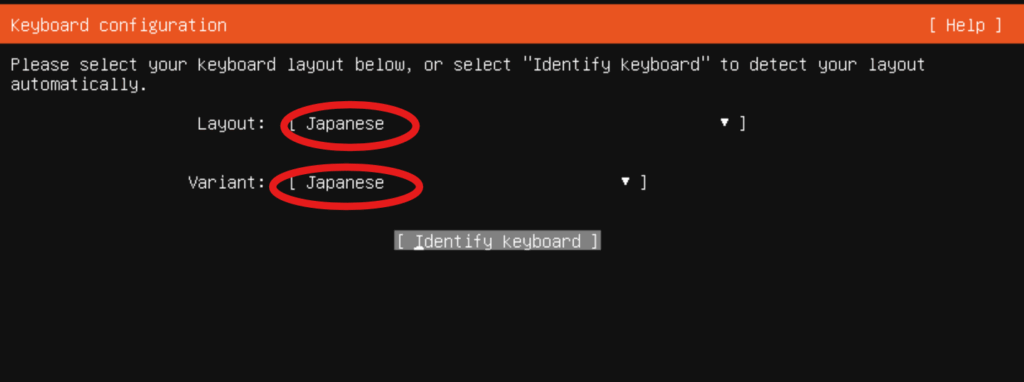Click the "Layout:" field label
The height and width of the screenshot is (382, 1024).
[x=232, y=123]
